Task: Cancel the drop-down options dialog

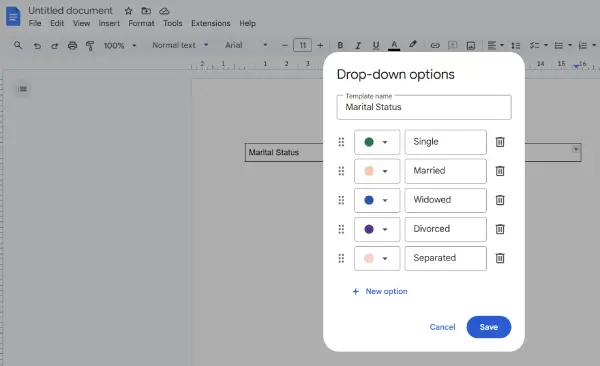Action: (442, 327)
